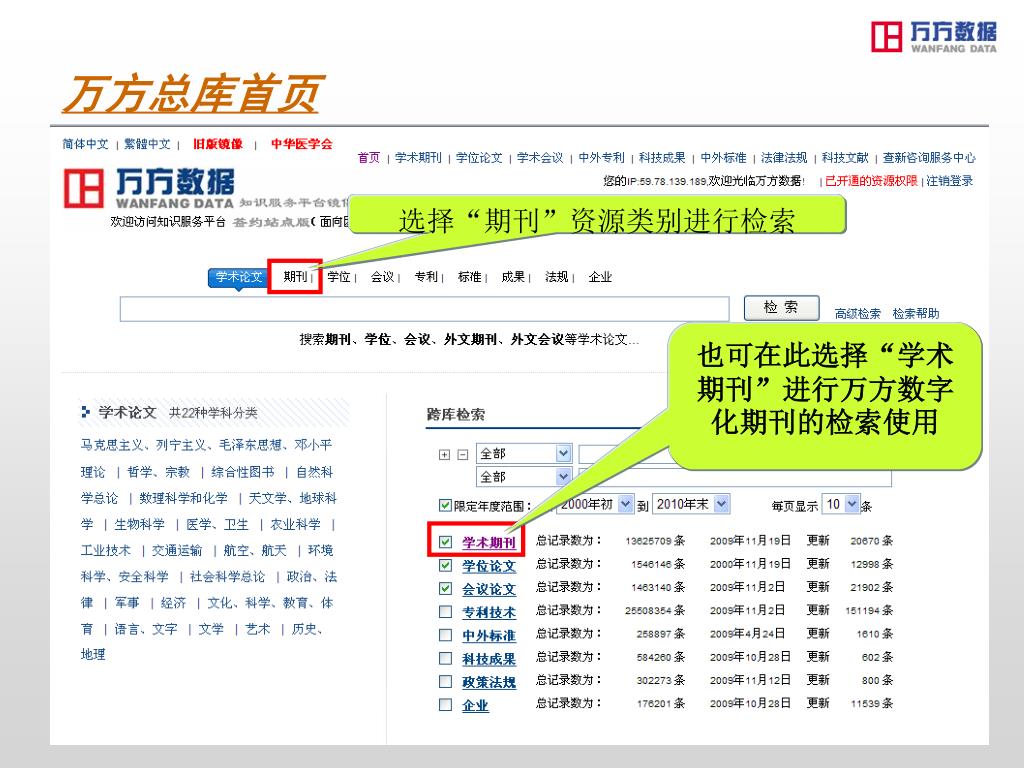
Task: Open the 学位论文 database link in list
Action: click(x=488, y=566)
